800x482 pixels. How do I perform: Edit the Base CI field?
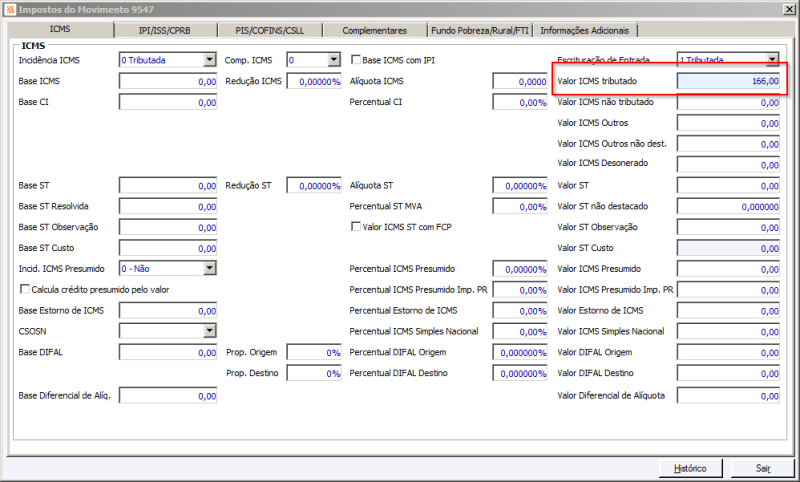(x=168, y=102)
